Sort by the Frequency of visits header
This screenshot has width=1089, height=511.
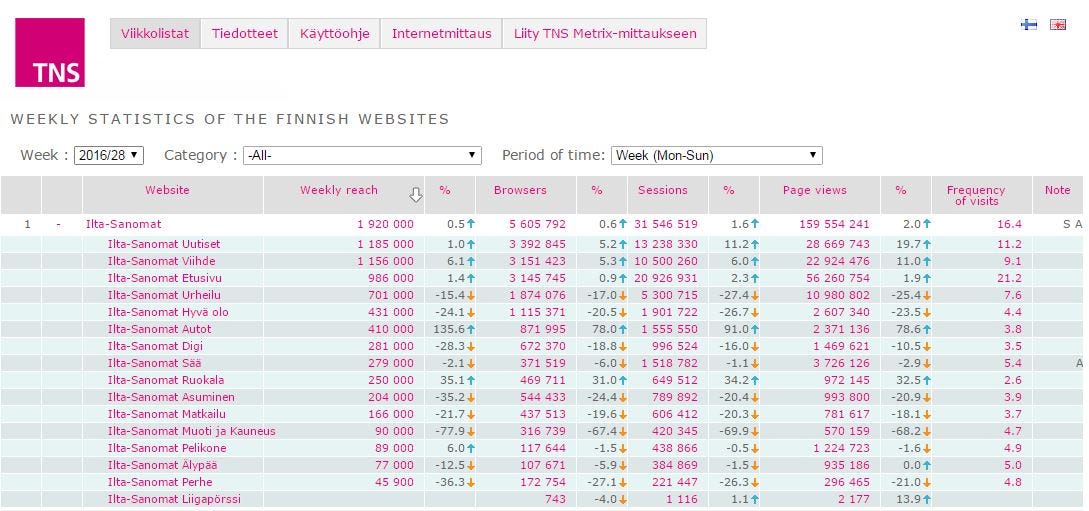coord(976,195)
